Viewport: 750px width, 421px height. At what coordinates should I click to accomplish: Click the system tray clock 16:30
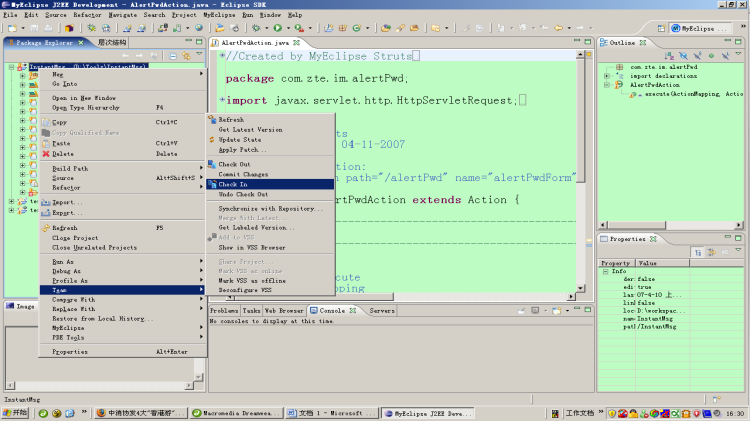tap(735, 413)
